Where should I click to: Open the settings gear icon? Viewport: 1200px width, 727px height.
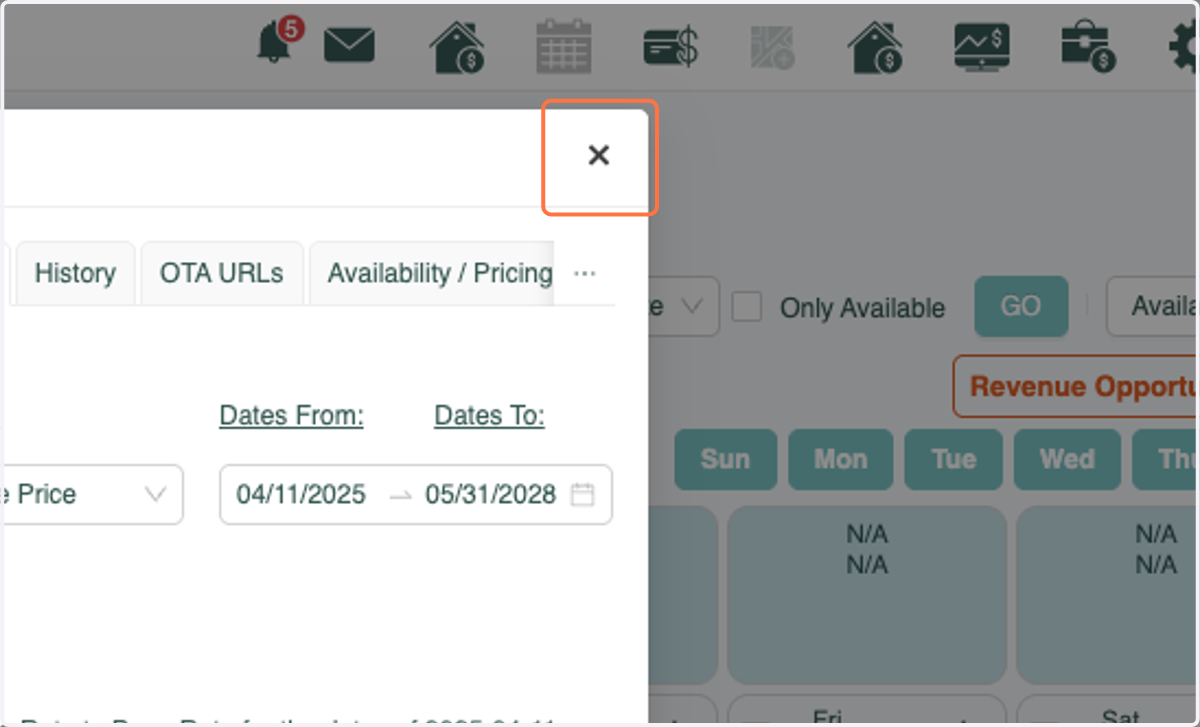(1184, 47)
